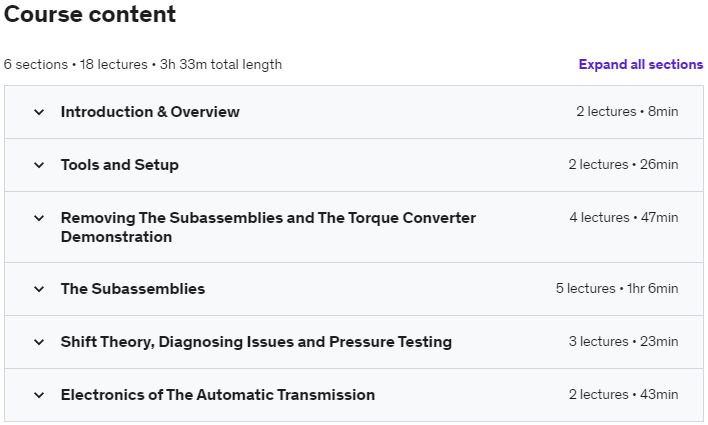Open the Tools and Setup section title

coord(120,165)
